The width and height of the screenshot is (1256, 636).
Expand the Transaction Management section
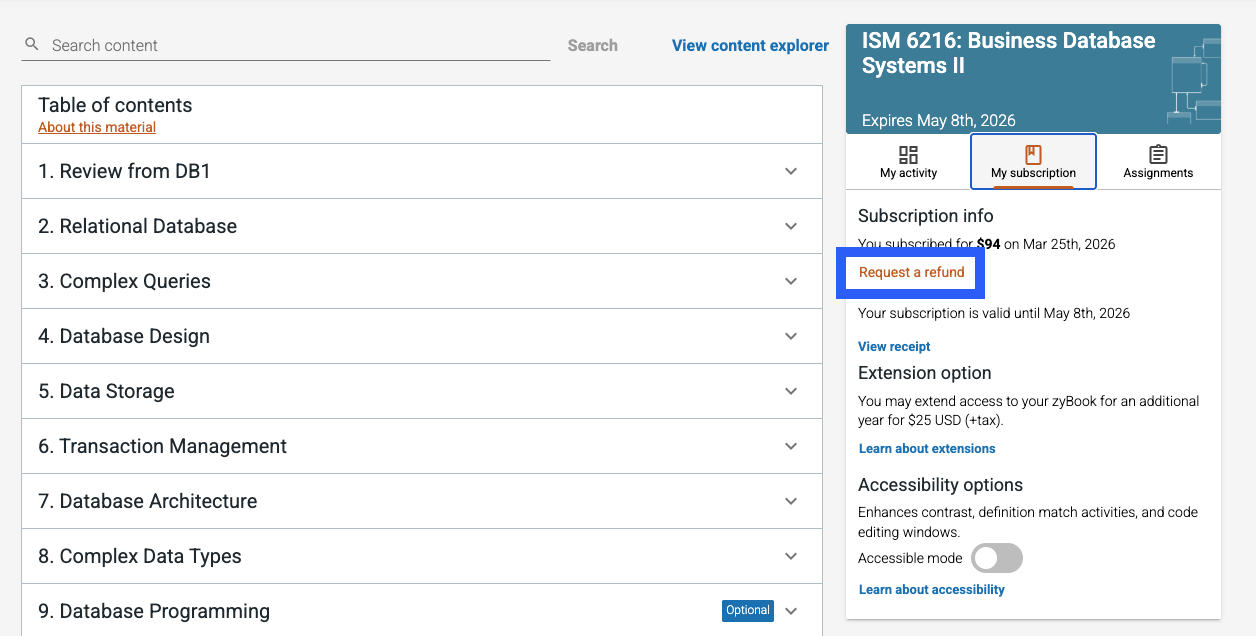pyautogui.click(x=421, y=446)
